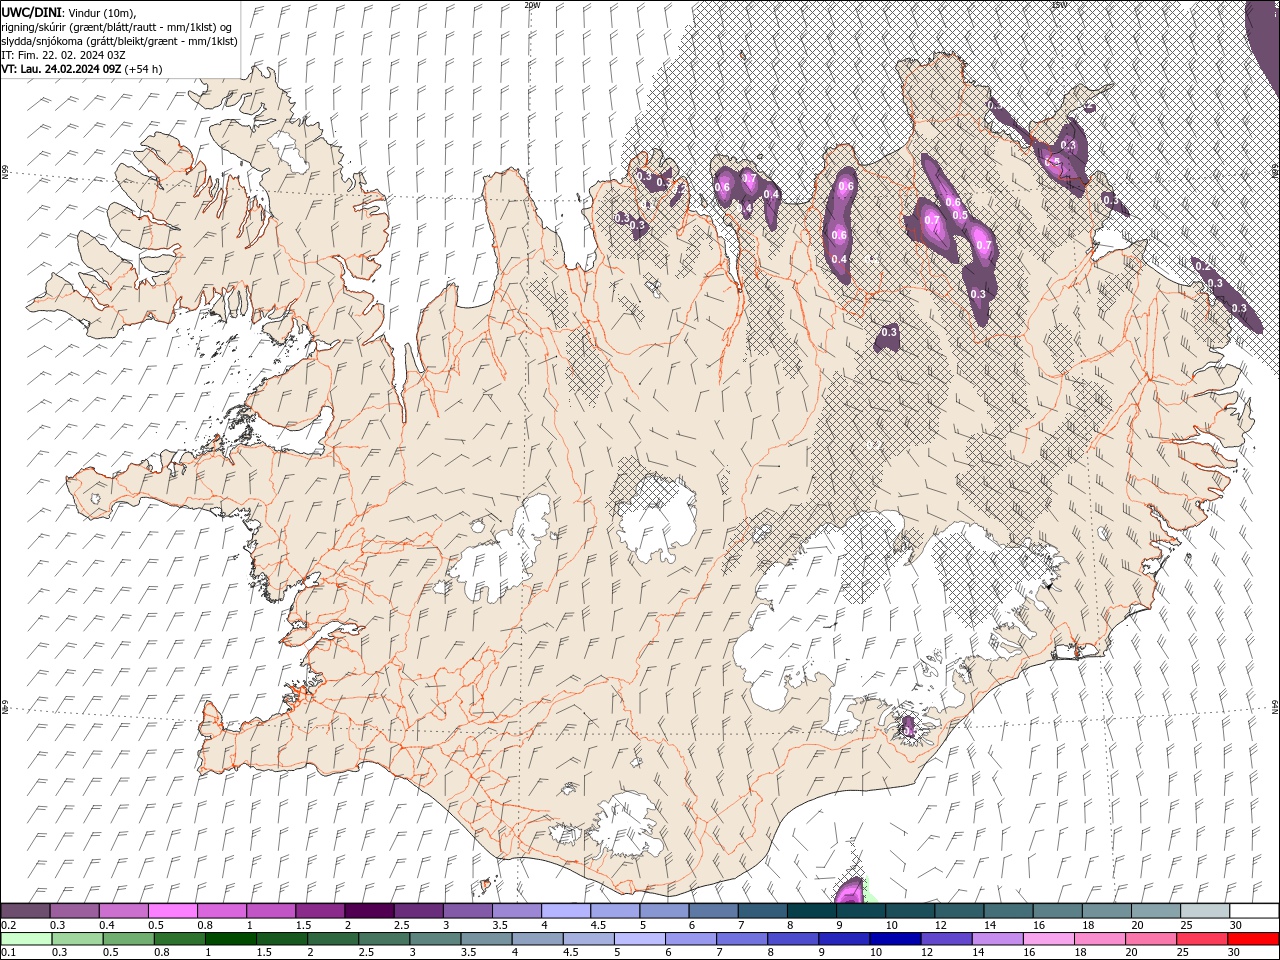1280x960 pixels.
Task: Select upper legend swatch between 0.8 and 1
Action: [x=223, y=911]
